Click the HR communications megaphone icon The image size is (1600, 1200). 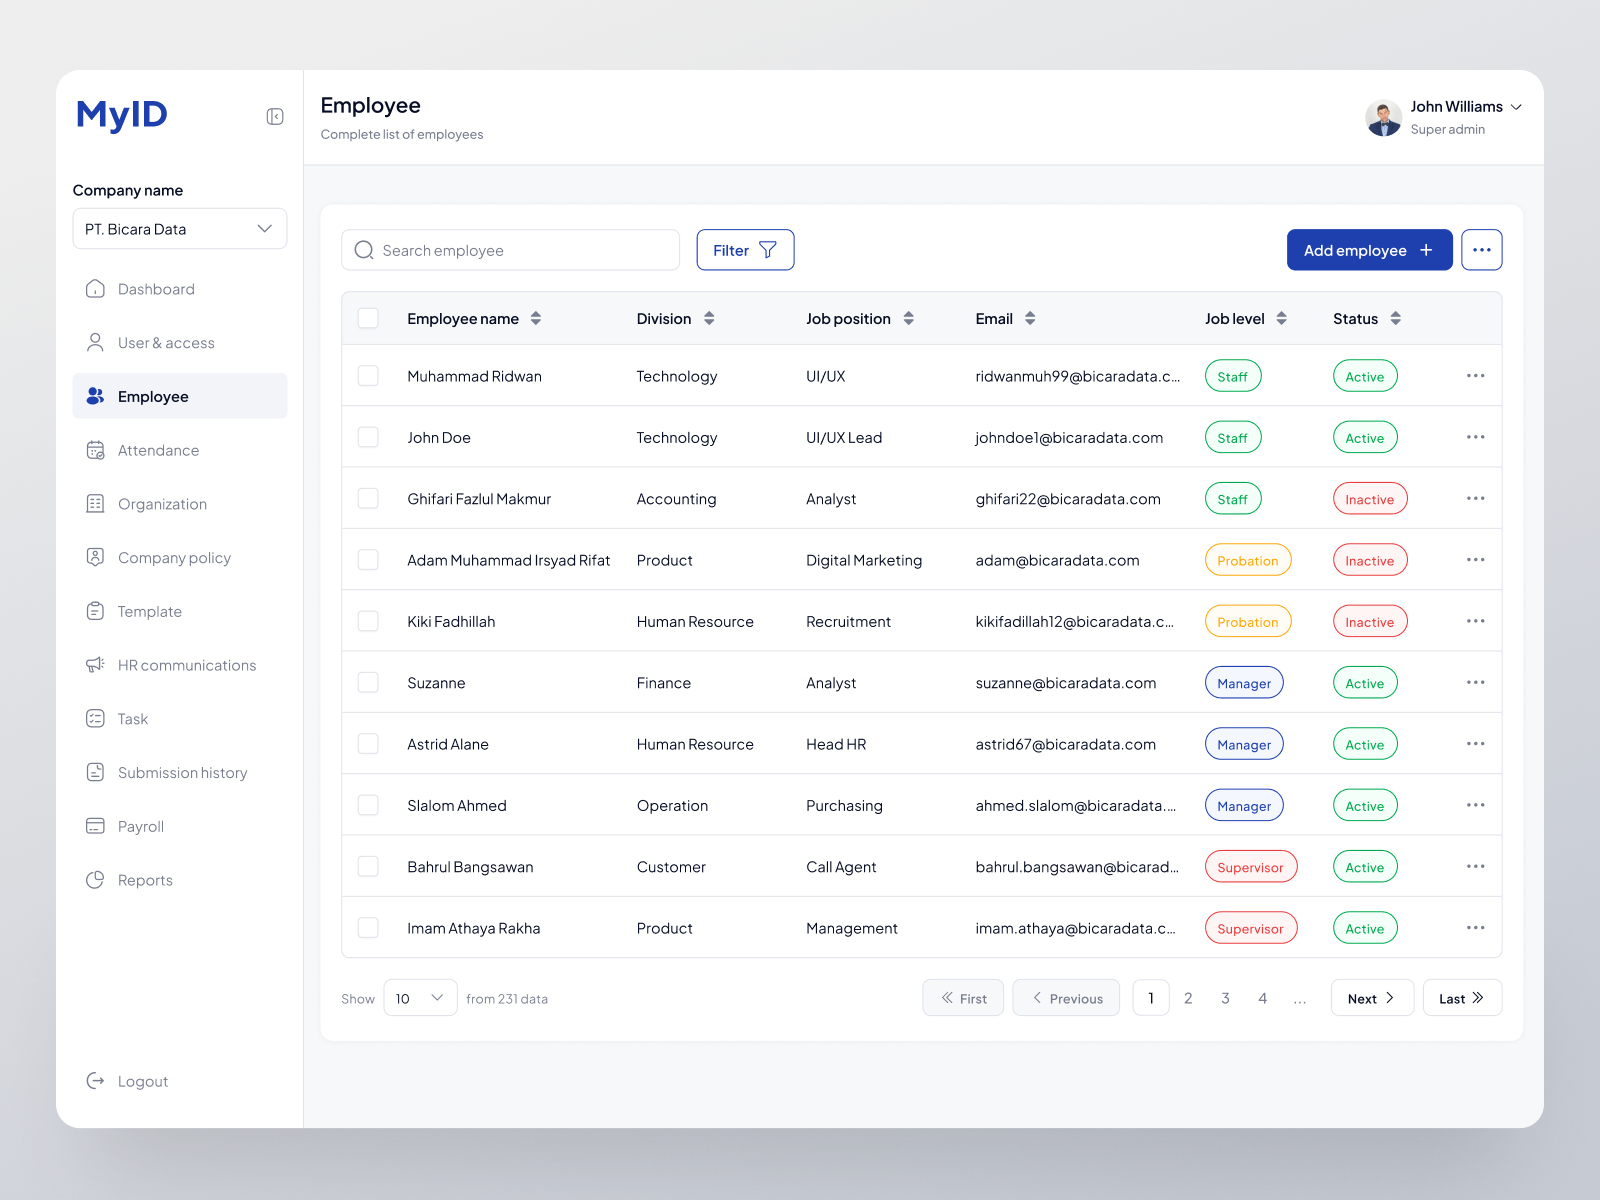click(95, 665)
